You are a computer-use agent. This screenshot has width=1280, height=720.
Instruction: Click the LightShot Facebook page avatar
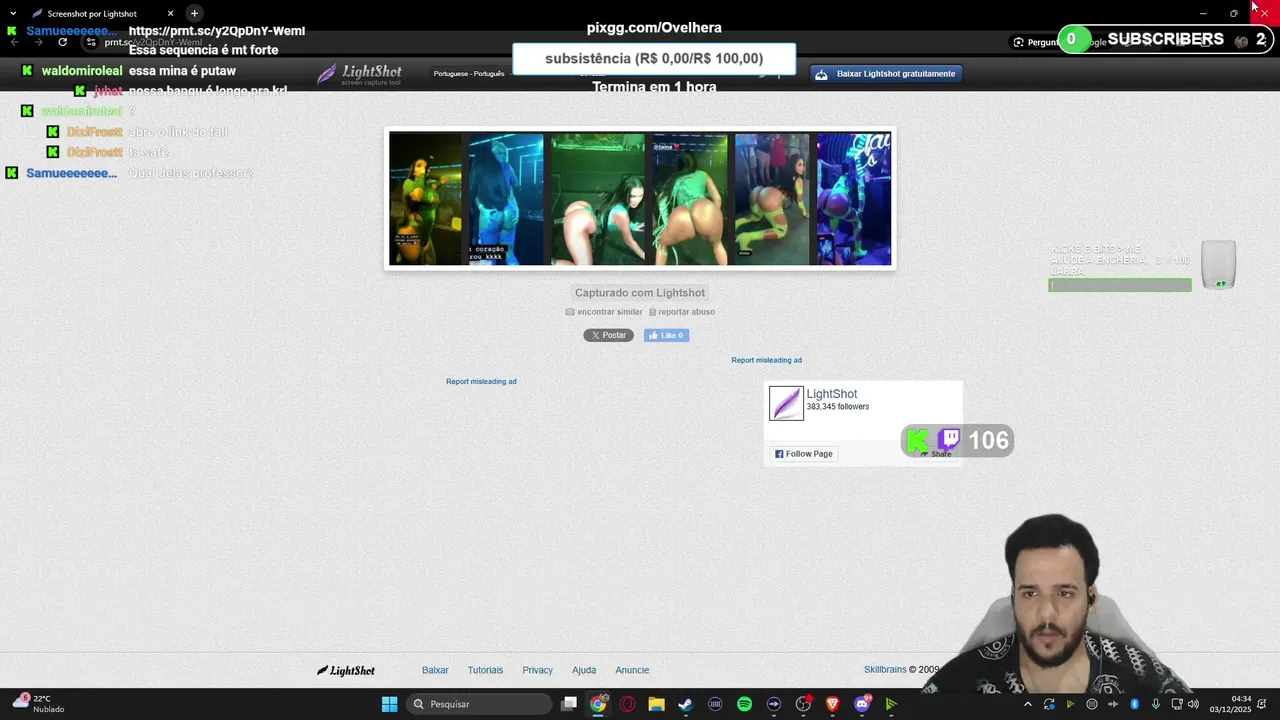(x=786, y=403)
